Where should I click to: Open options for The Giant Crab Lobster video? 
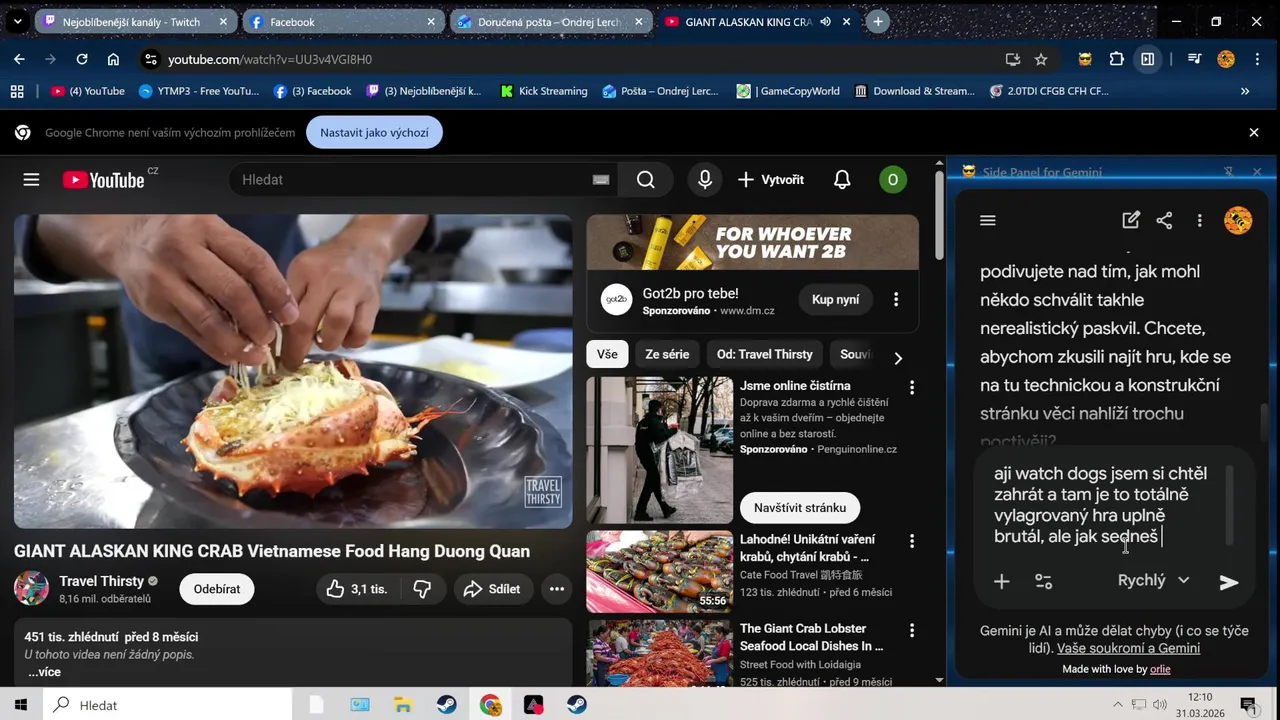coord(911,630)
